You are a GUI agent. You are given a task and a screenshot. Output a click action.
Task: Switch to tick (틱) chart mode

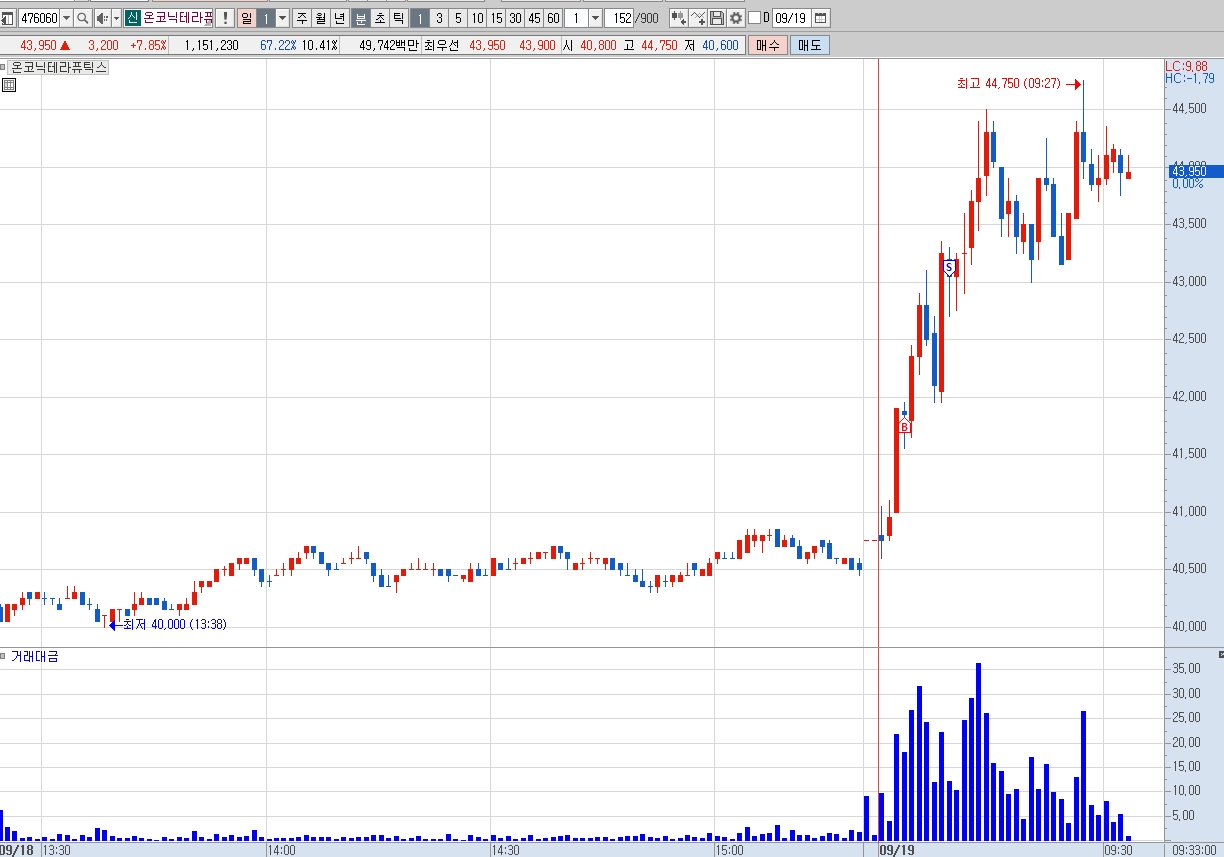[398, 18]
